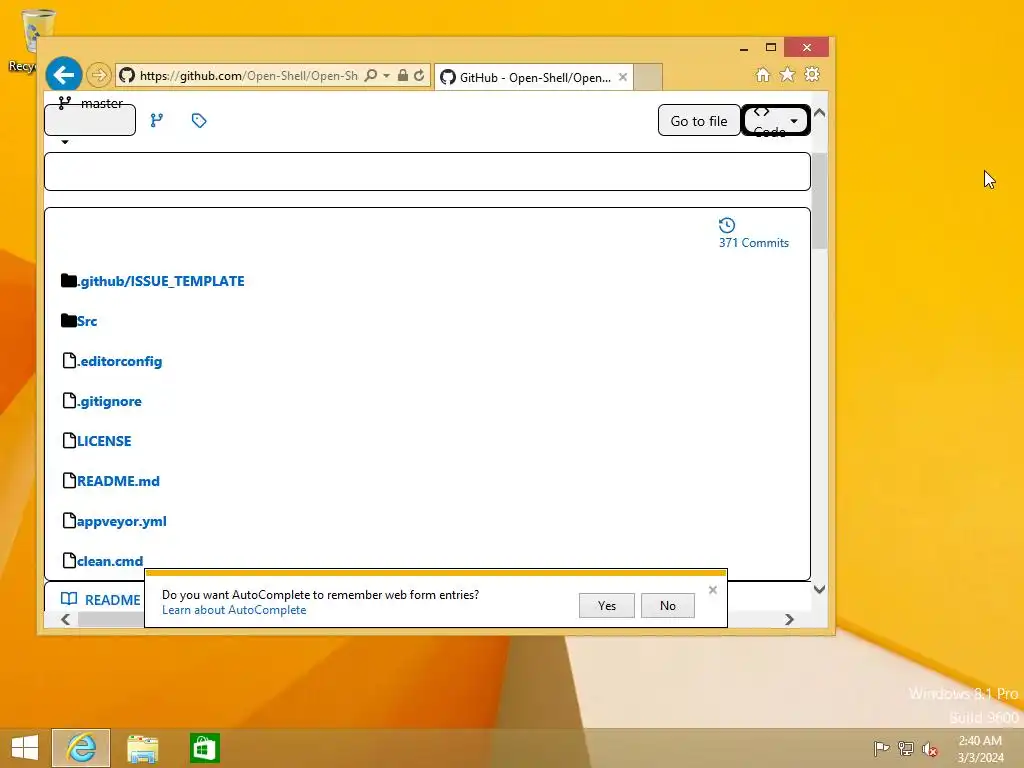
Task: Open the 371 Commits history link
Action: click(754, 243)
